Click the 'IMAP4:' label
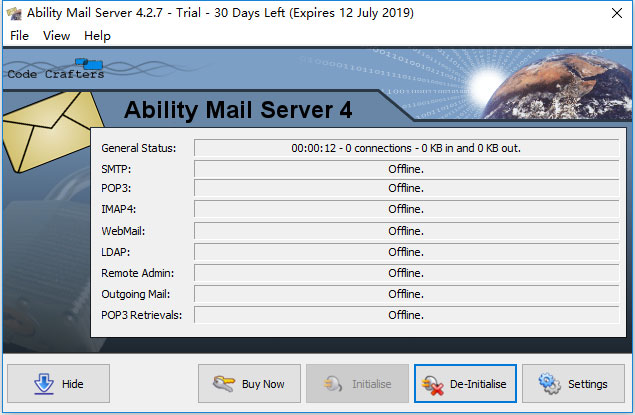Screen dimensions: 635x415 pos(119,209)
